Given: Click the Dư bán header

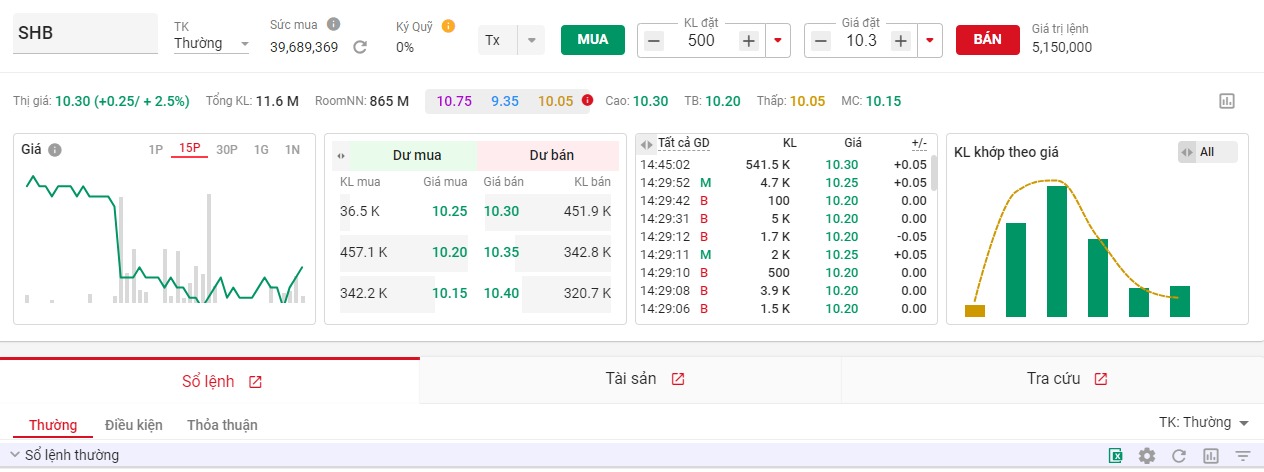Looking at the screenshot, I should tap(551, 156).
